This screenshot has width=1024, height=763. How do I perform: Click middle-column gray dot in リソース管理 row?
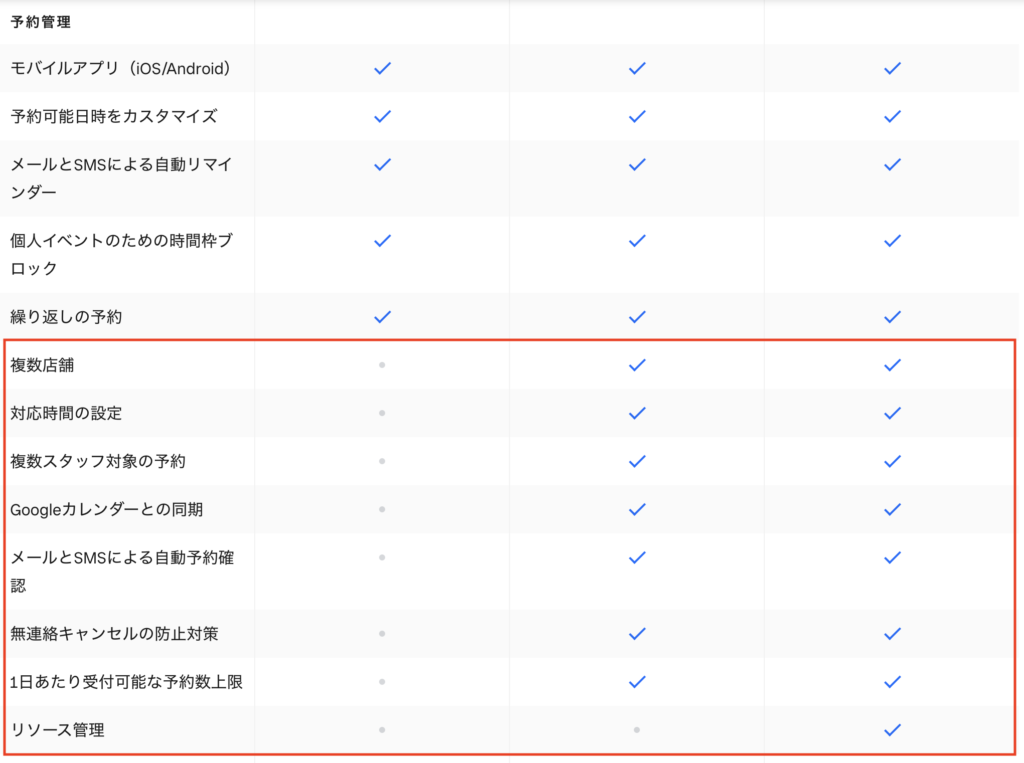(637, 730)
